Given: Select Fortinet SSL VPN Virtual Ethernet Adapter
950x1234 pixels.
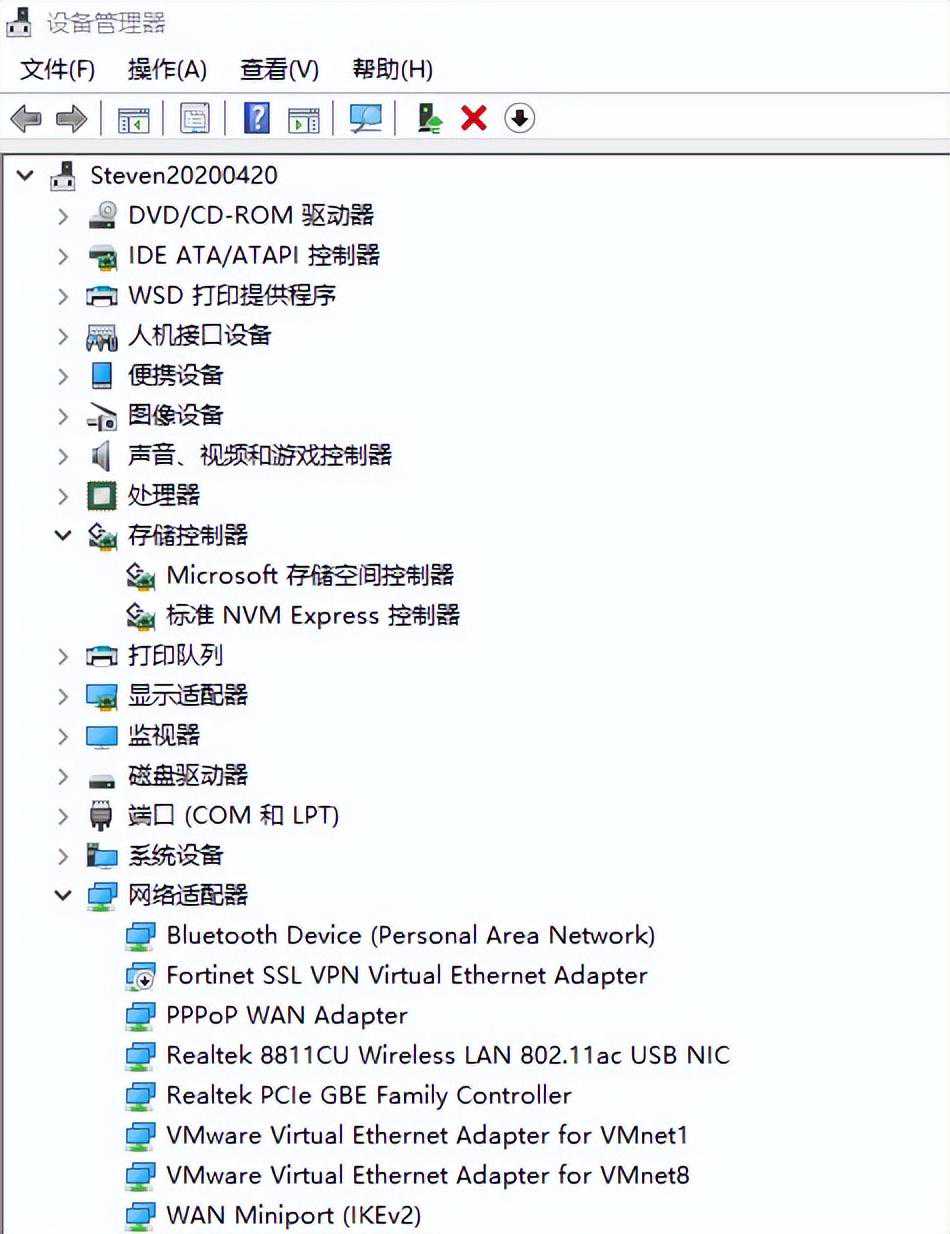Looking at the screenshot, I should 406,976.
